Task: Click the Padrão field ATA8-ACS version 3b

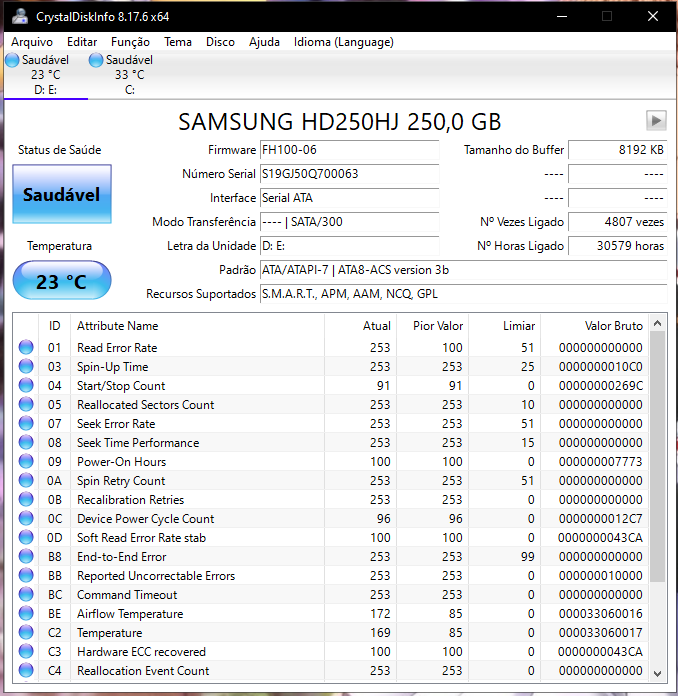Action: click(x=464, y=269)
